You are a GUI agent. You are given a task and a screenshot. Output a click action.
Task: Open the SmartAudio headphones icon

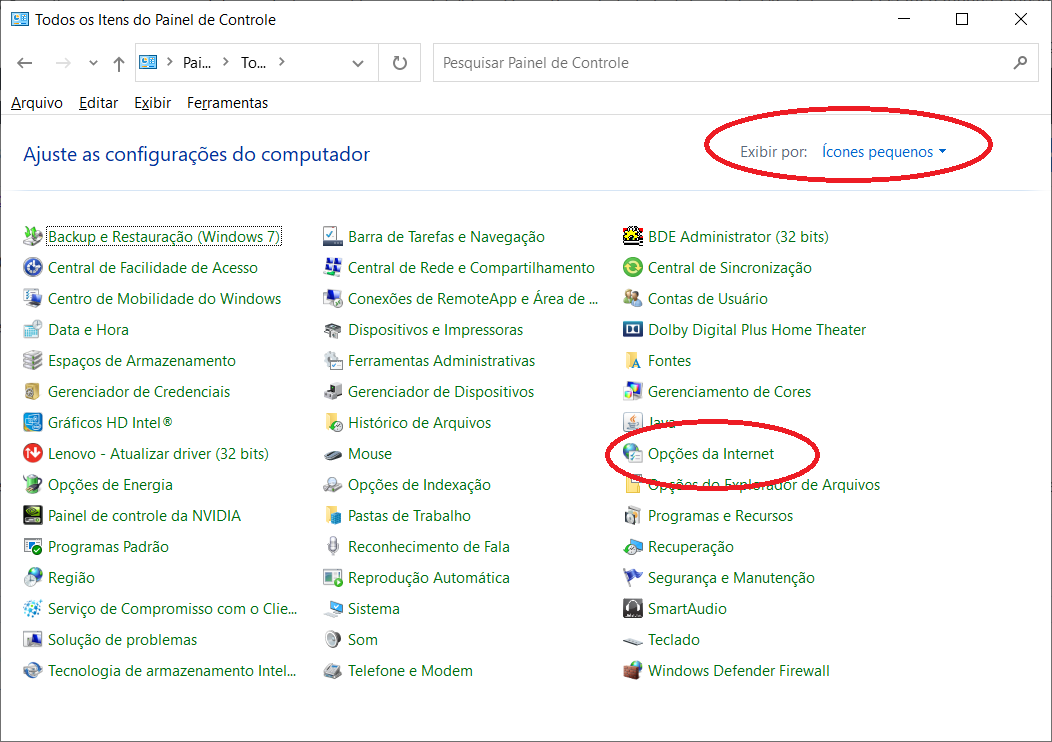[633, 608]
